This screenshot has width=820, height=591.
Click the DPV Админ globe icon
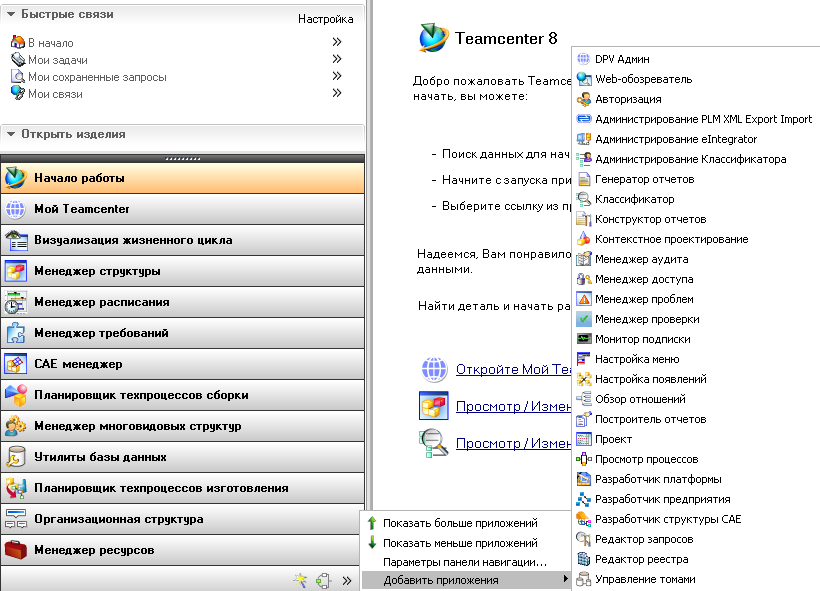pos(584,59)
